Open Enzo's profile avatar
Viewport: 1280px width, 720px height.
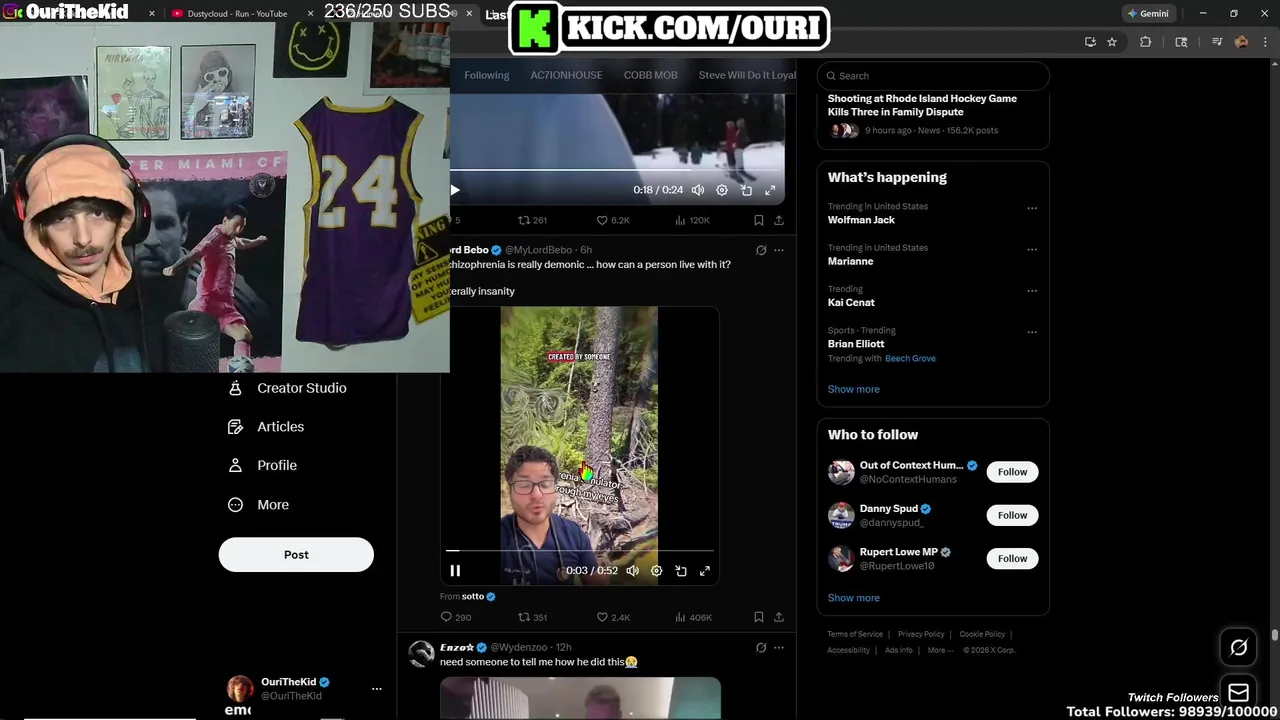tap(422, 654)
